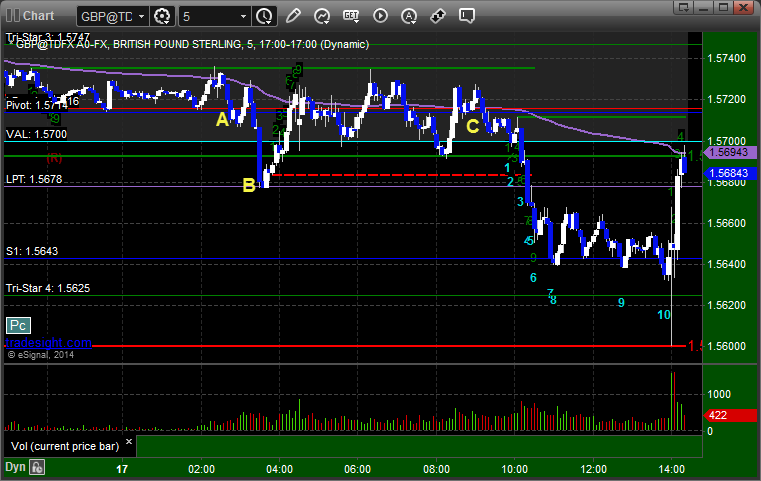Start bar replay play button

click(380, 16)
